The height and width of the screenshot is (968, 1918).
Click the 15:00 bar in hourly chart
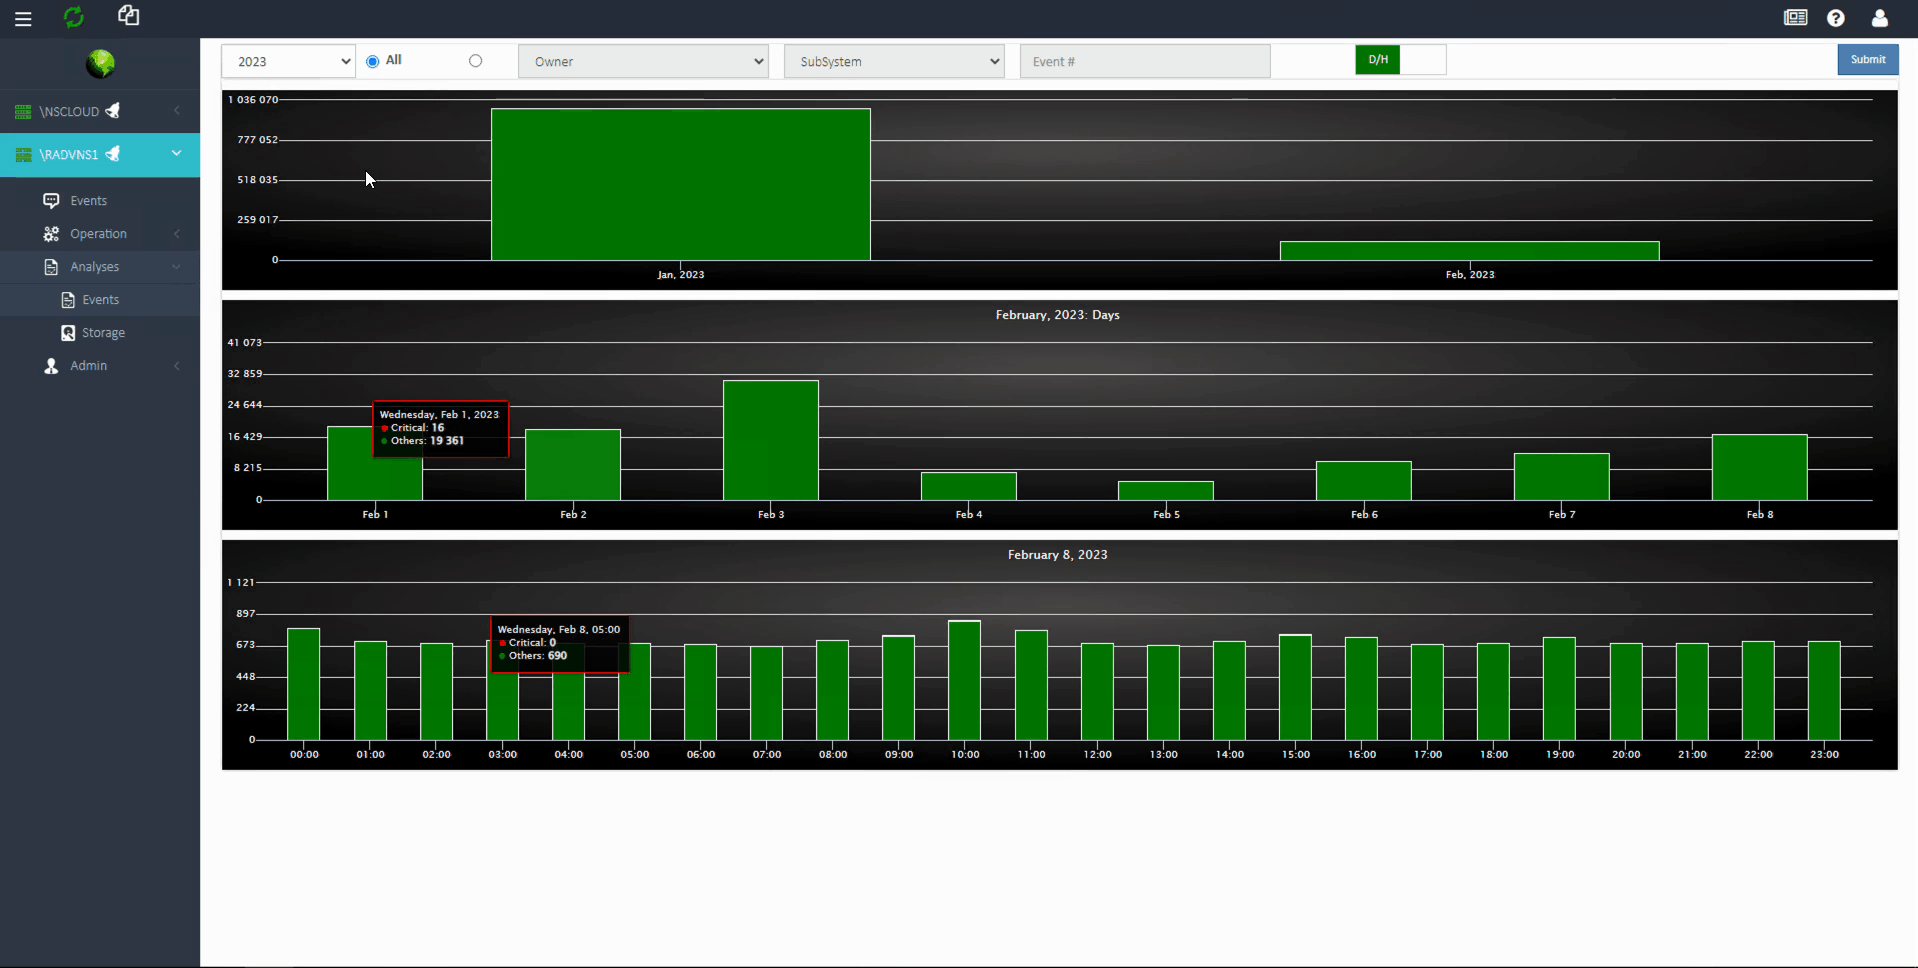[1296, 688]
